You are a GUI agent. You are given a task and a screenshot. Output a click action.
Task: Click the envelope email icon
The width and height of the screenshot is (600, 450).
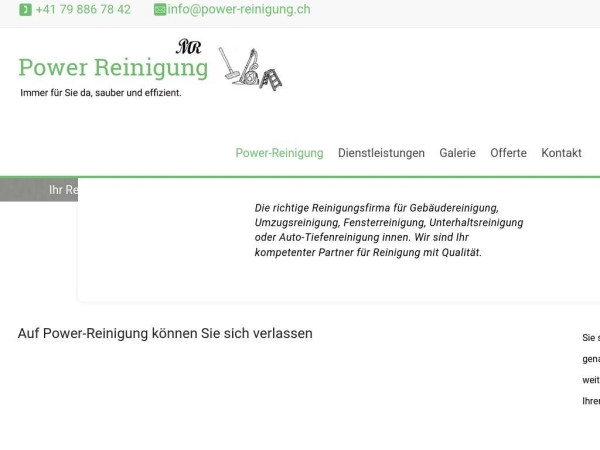click(160, 10)
